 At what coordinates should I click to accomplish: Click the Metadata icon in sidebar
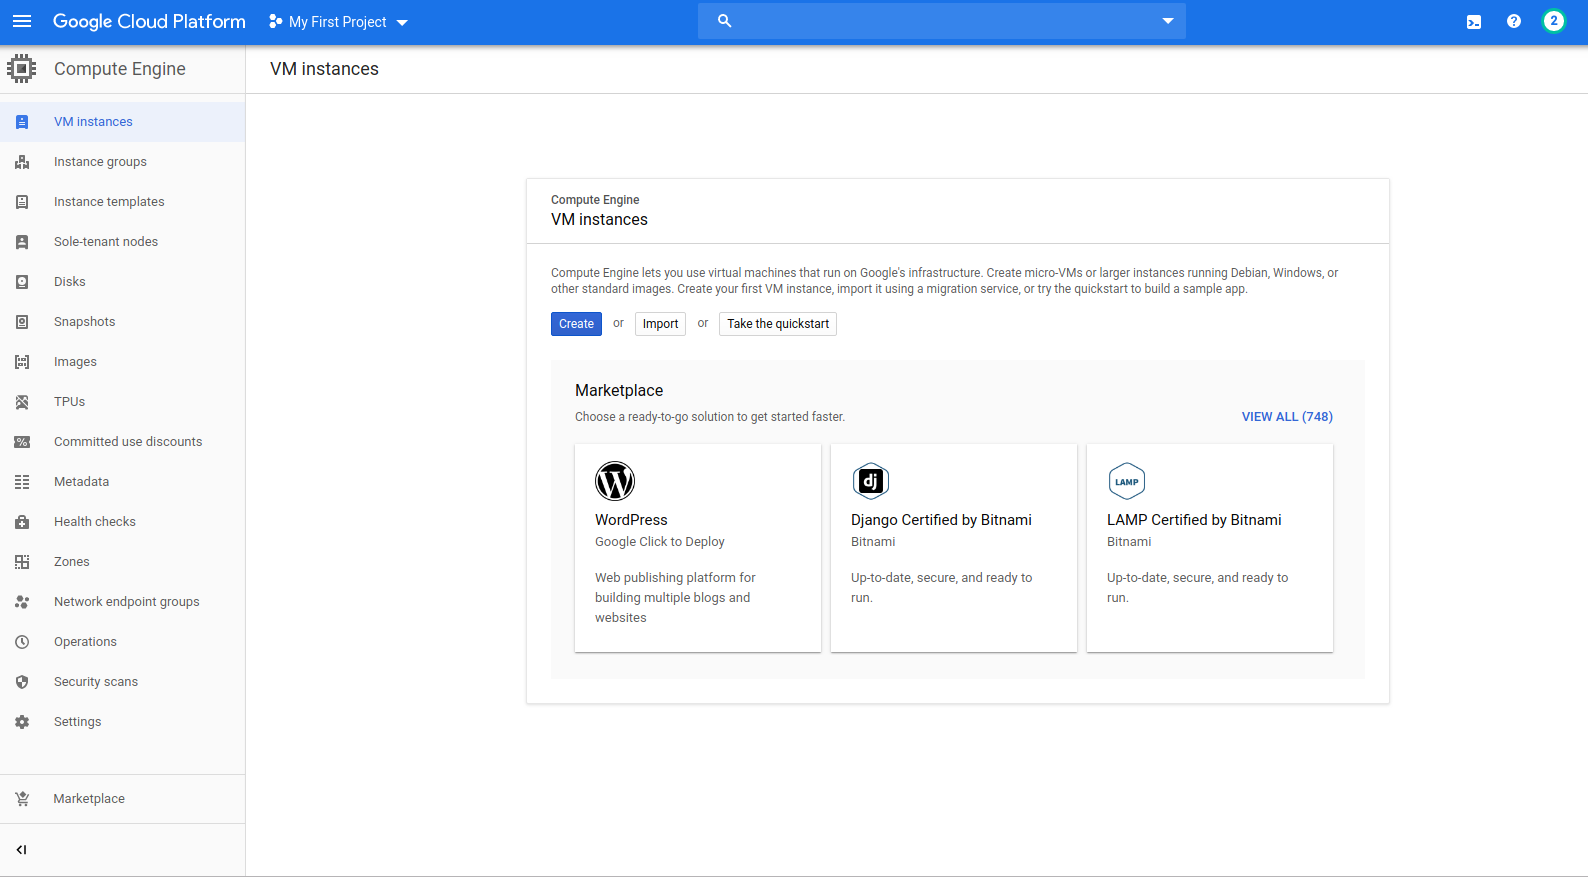pos(22,482)
